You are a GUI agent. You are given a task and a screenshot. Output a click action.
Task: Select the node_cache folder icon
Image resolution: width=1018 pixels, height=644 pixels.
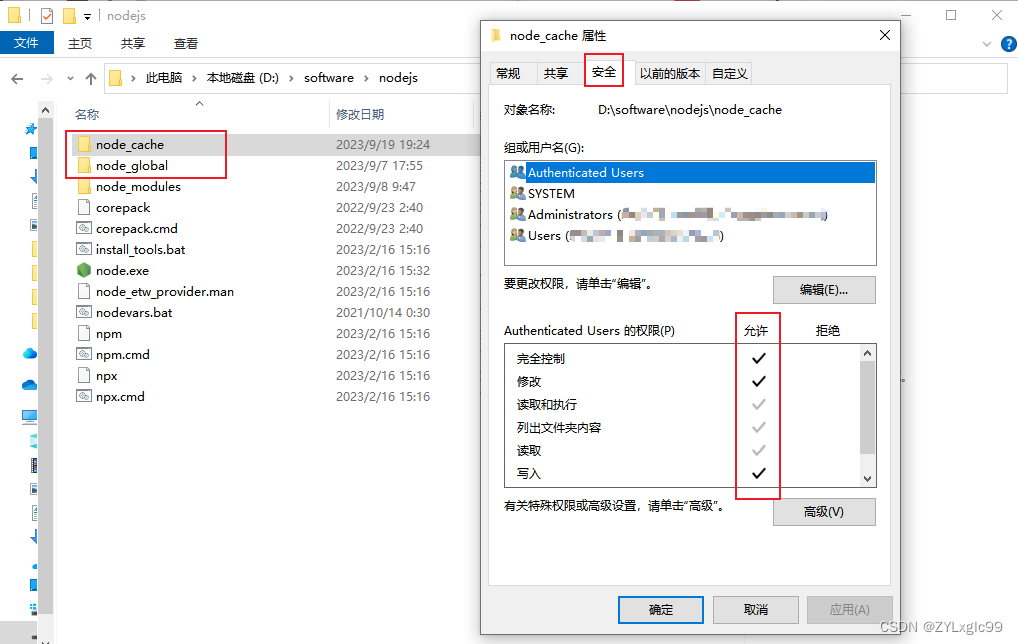(84, 144)
